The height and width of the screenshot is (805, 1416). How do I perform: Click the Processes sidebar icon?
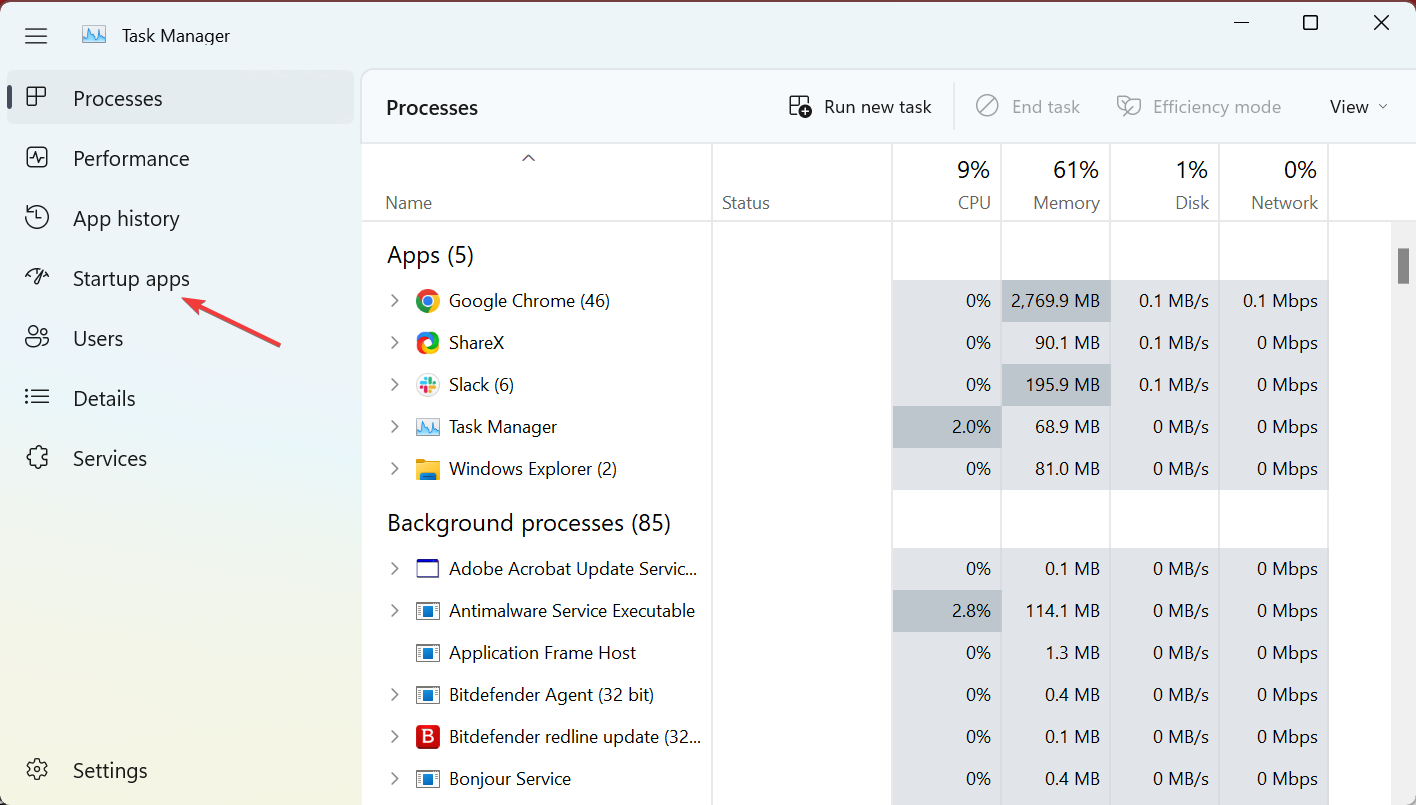click(37, 97)
